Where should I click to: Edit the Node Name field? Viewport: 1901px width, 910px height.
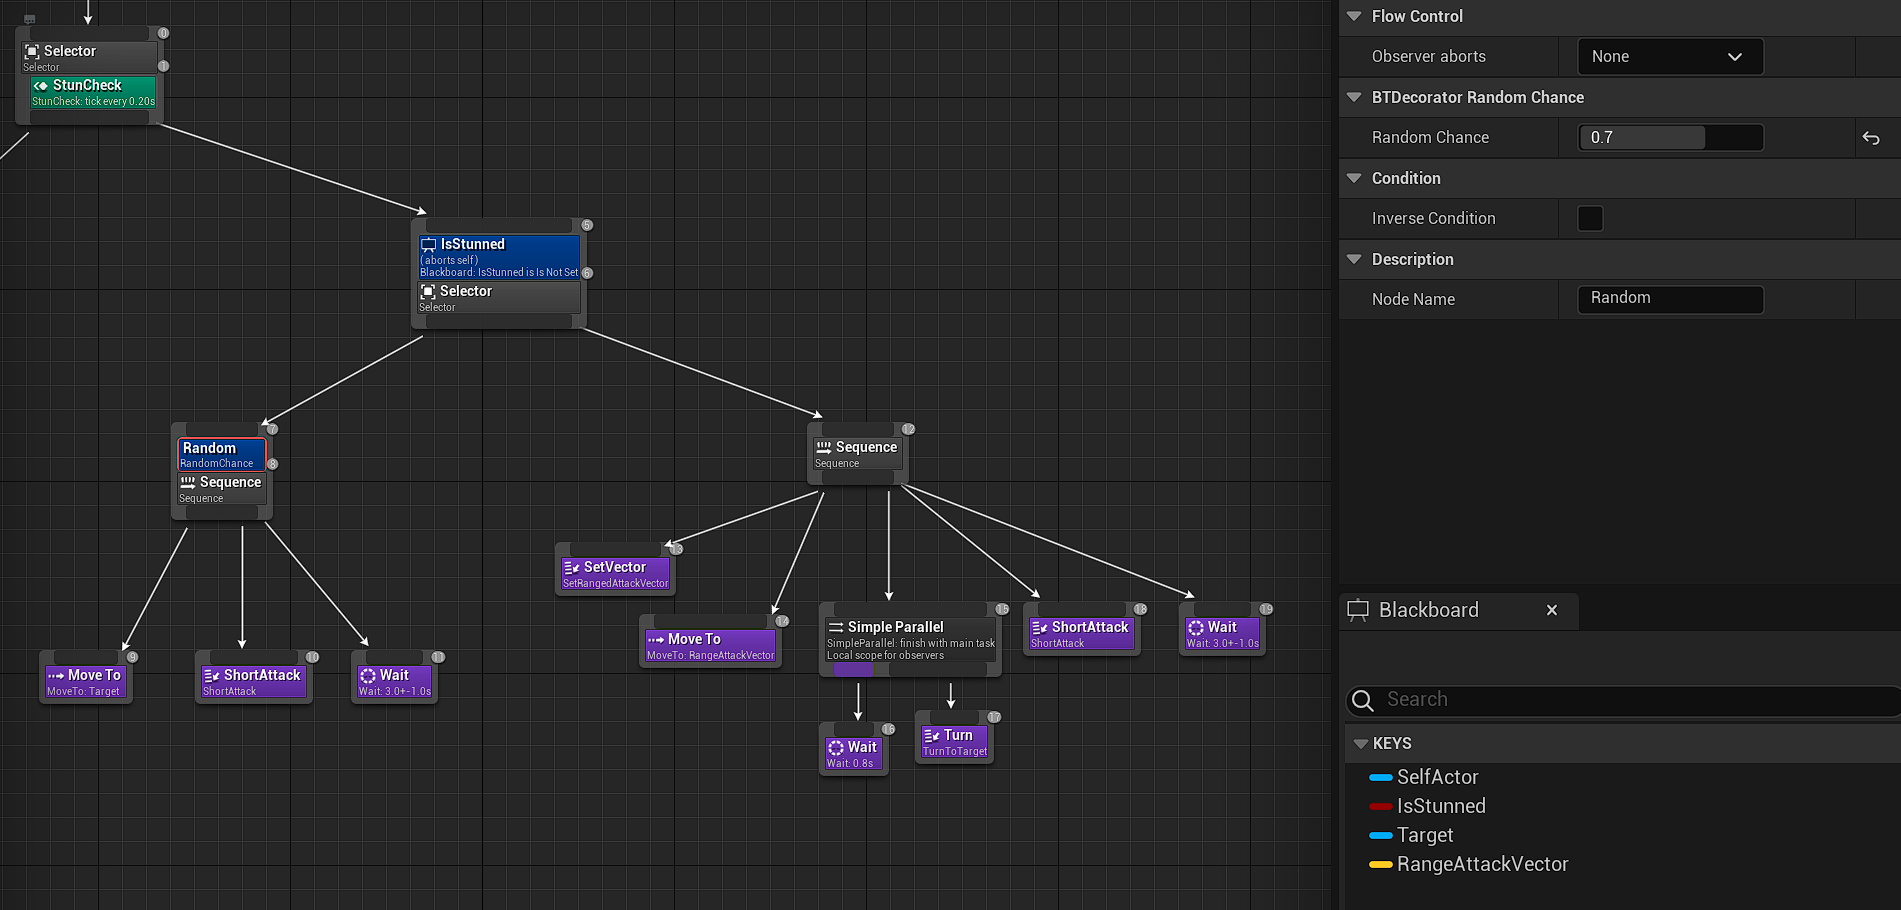[1670, 299]
